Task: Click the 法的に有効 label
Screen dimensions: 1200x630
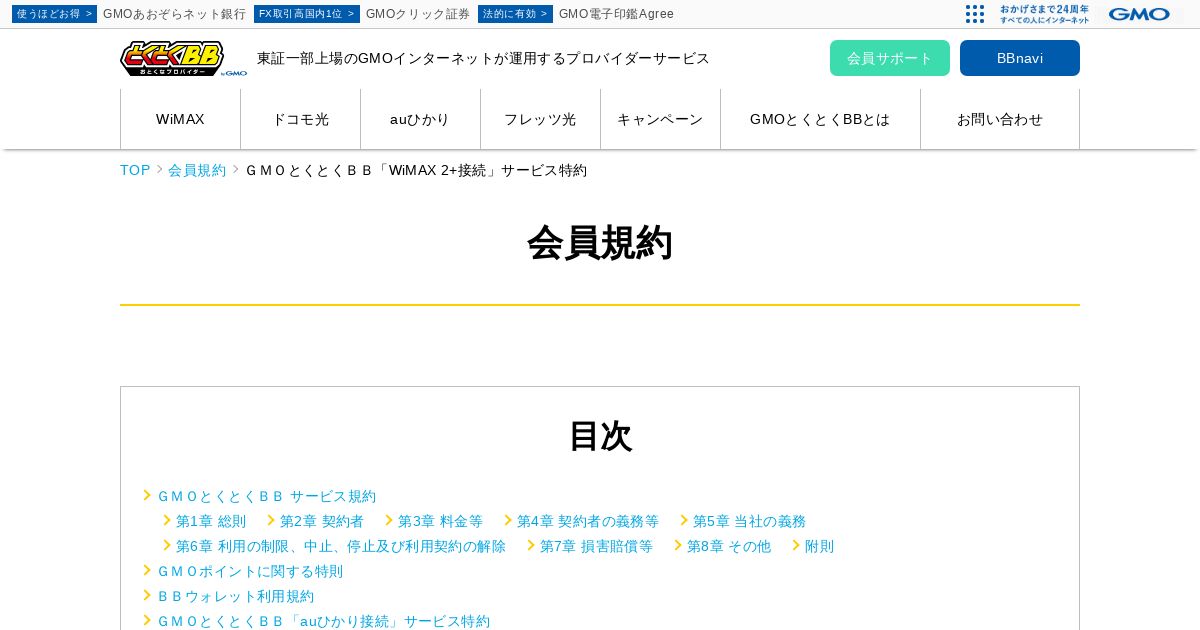Action: tap(515, 14)
